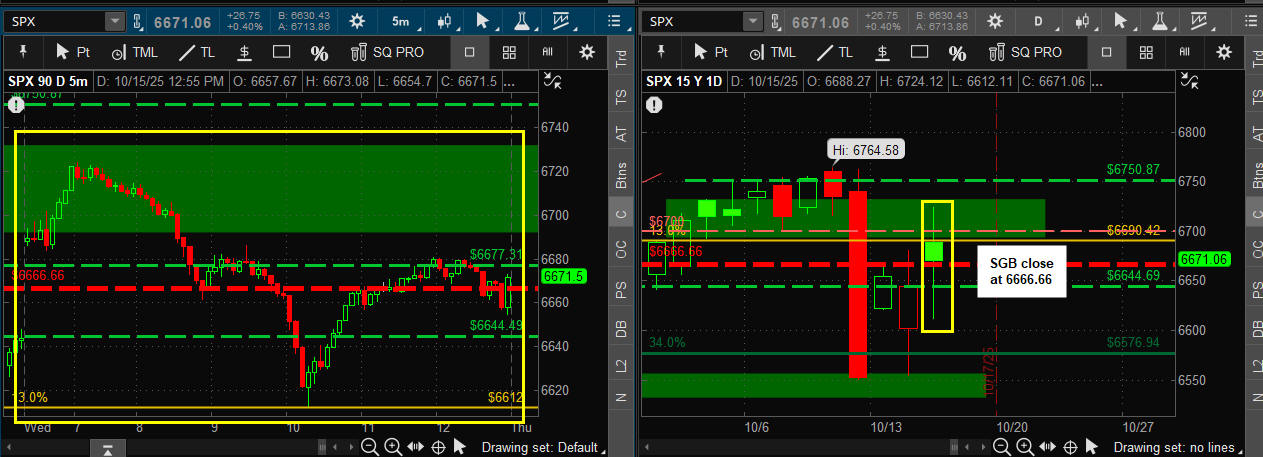This screenshot has height=457, width=1263.
Task: Open the Trd side tab of left chart
Action: click(x=621, y=58)
